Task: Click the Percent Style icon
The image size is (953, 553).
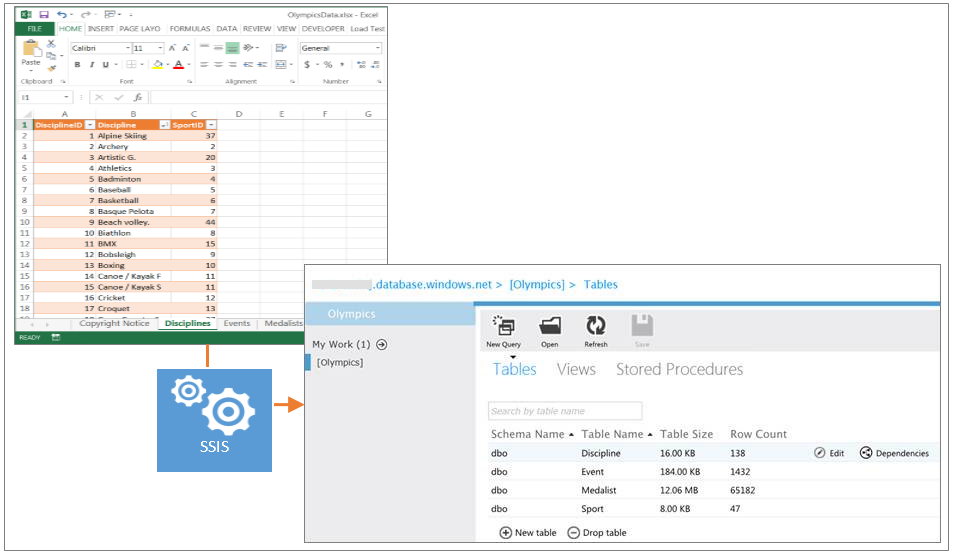Action: point(328,64)
